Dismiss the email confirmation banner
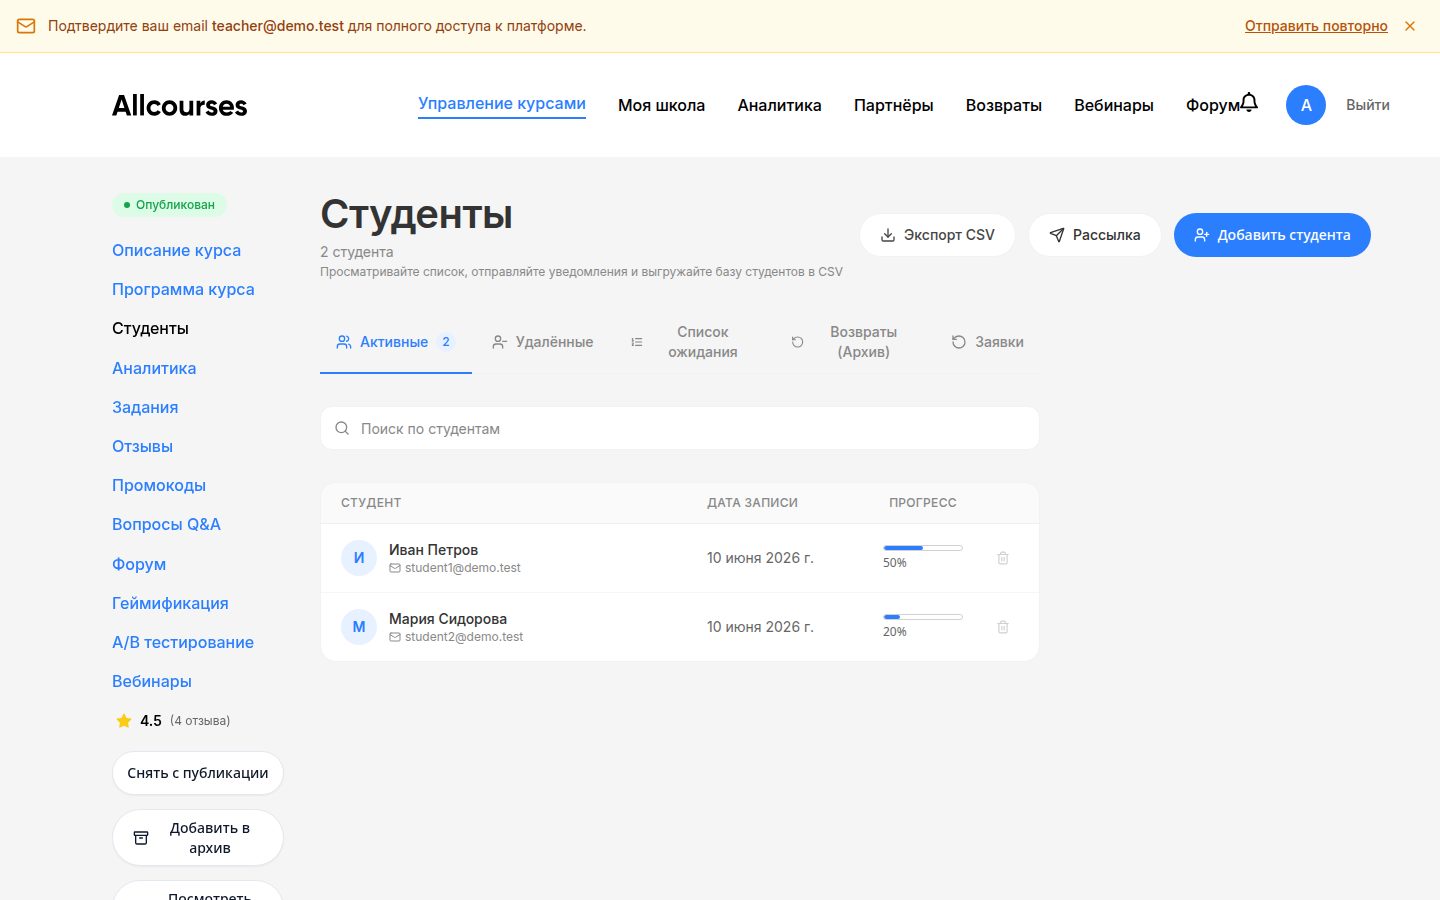Image resolution: width=1440 pixels, height=900 pixels. tap(1410, 26)
